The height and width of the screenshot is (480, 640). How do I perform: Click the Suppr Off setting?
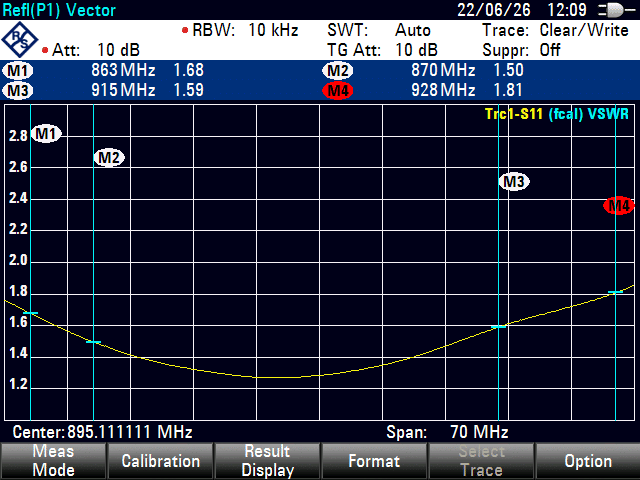tap(522, 50)
